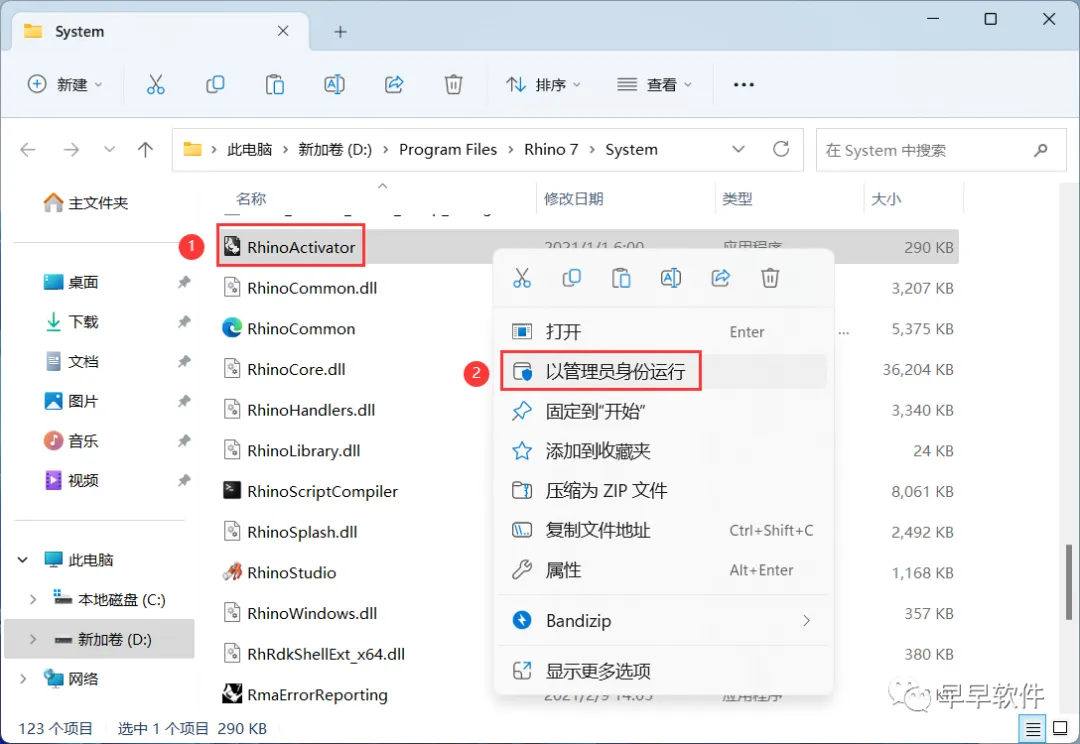The width and height of the screenshot is (1080, 744).
Task: Choose 复制文件地址 in the context menu
Action: 664,530
